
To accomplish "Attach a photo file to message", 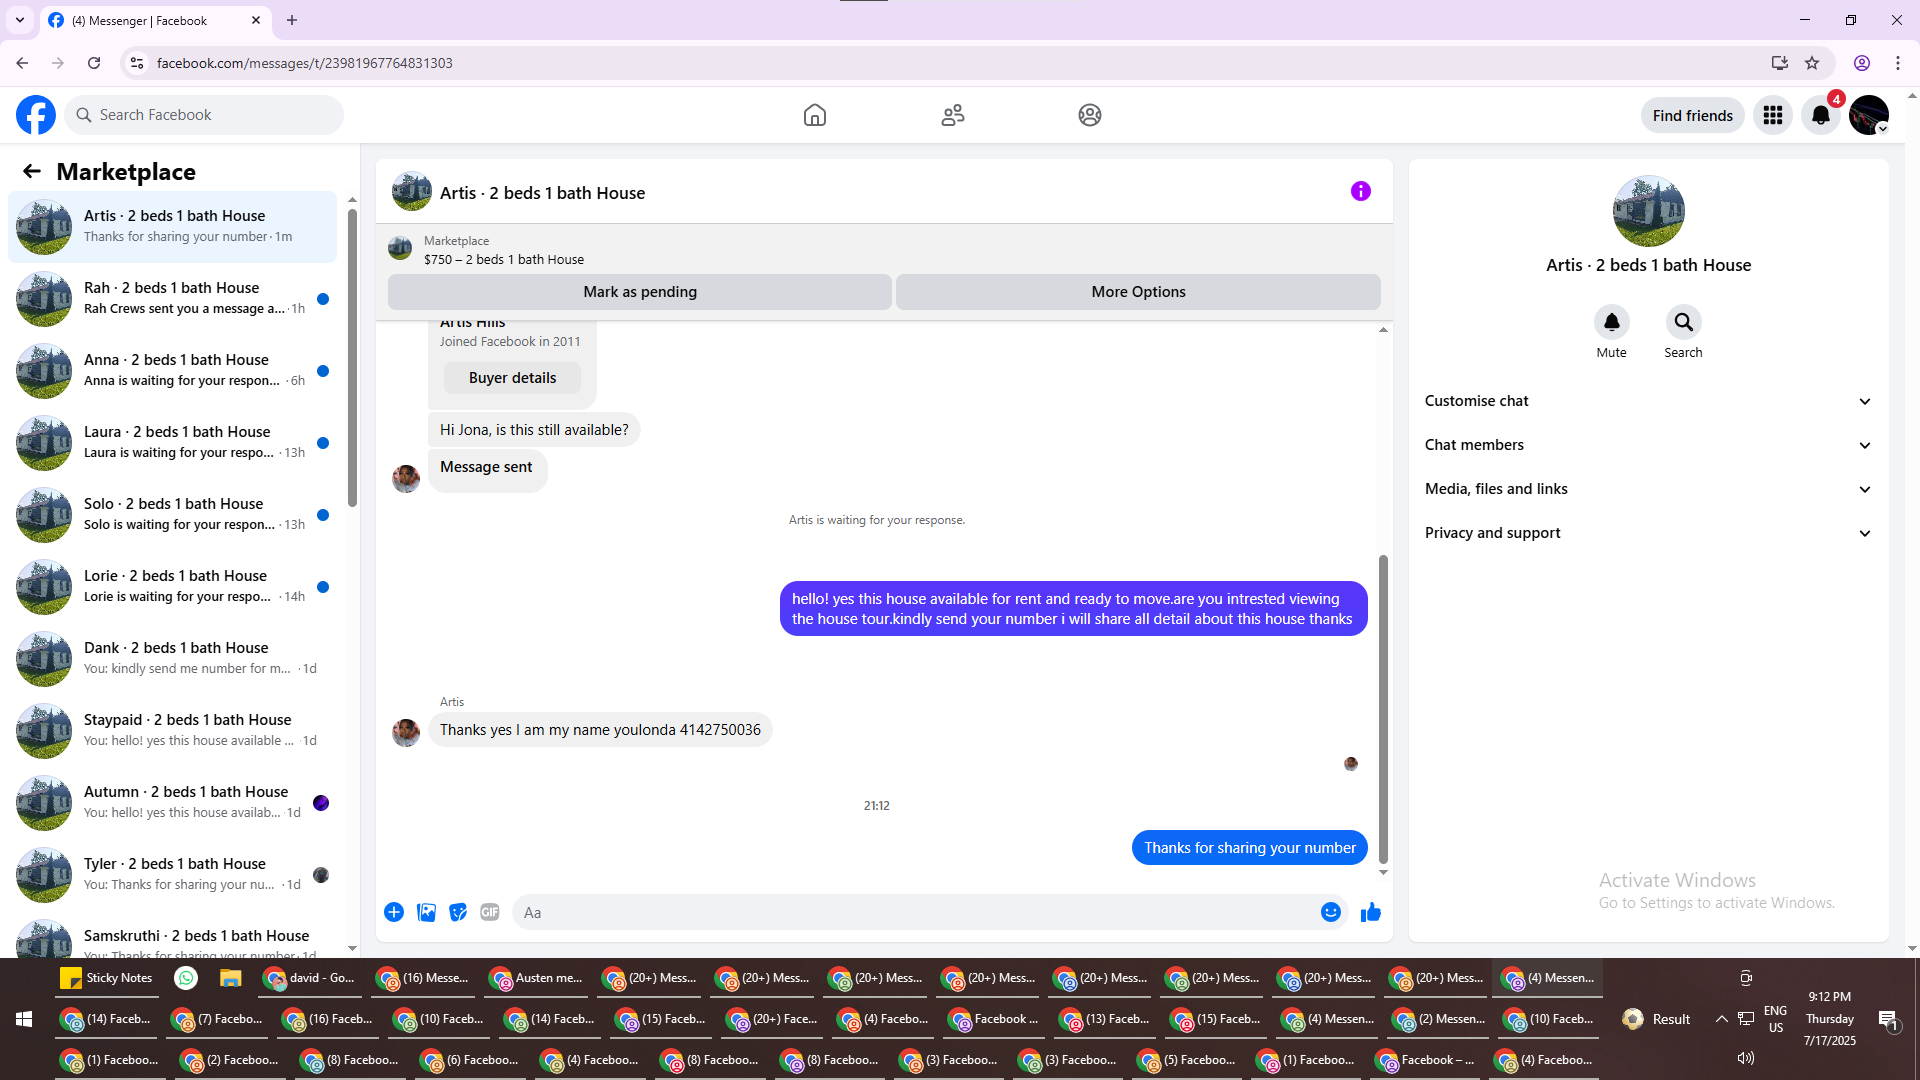I will tap(426, 912).
